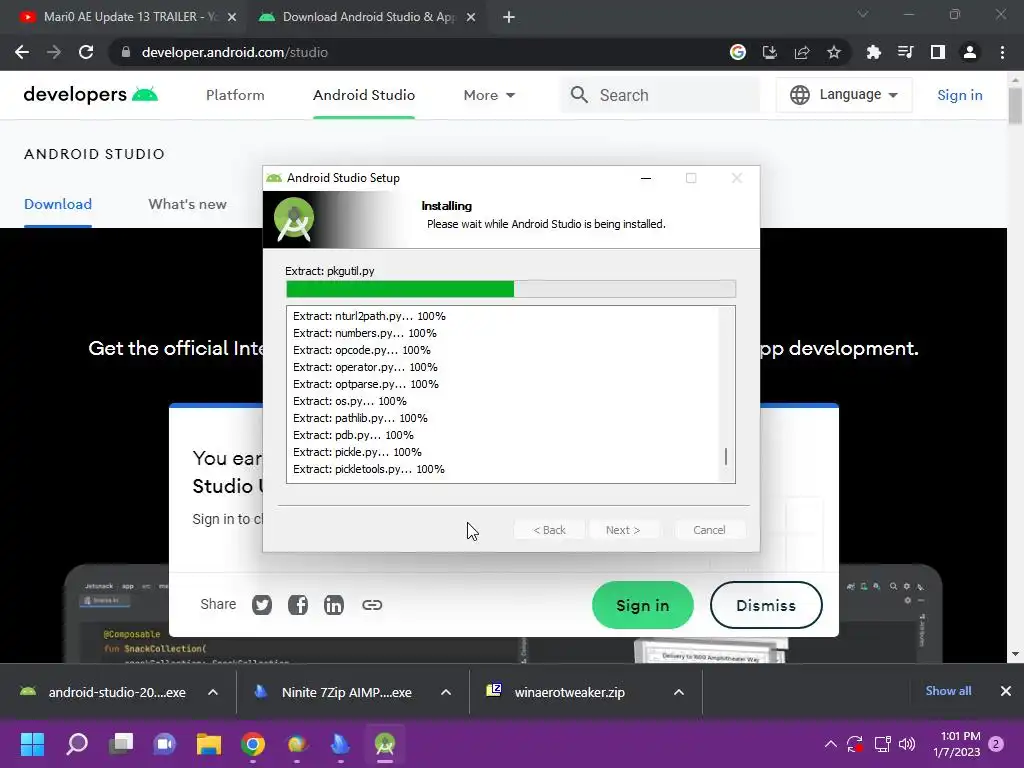Open the Extensions puzzle icon
Viewport: 1024px width, 768px height.
coord(873,52)
